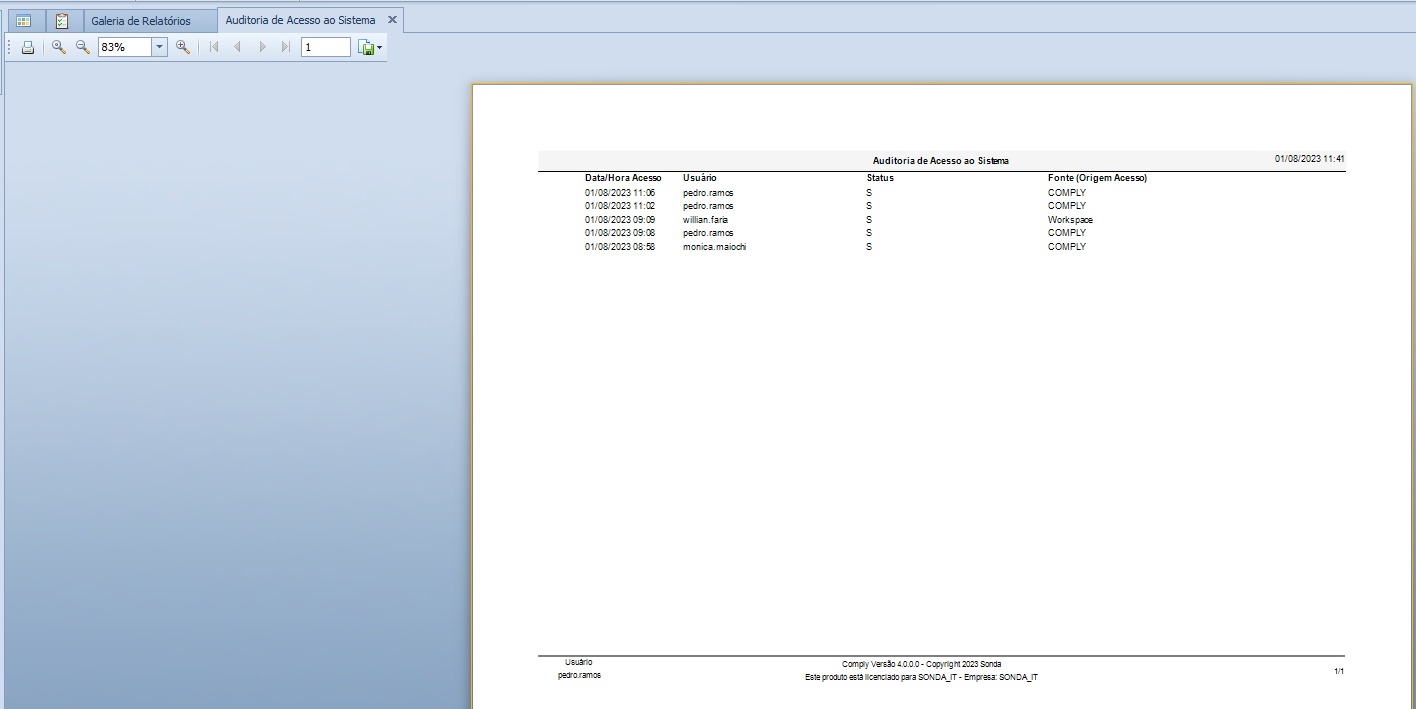1416x709 pixels.
Task: Click the Usuário column header
Action: pyautogui.click(x=700, y=178)
